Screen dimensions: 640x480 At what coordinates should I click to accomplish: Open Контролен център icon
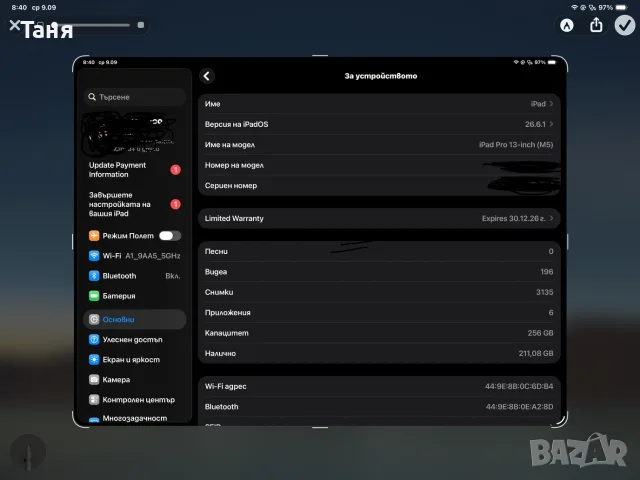pyautogui.click(x=94, y=399)
